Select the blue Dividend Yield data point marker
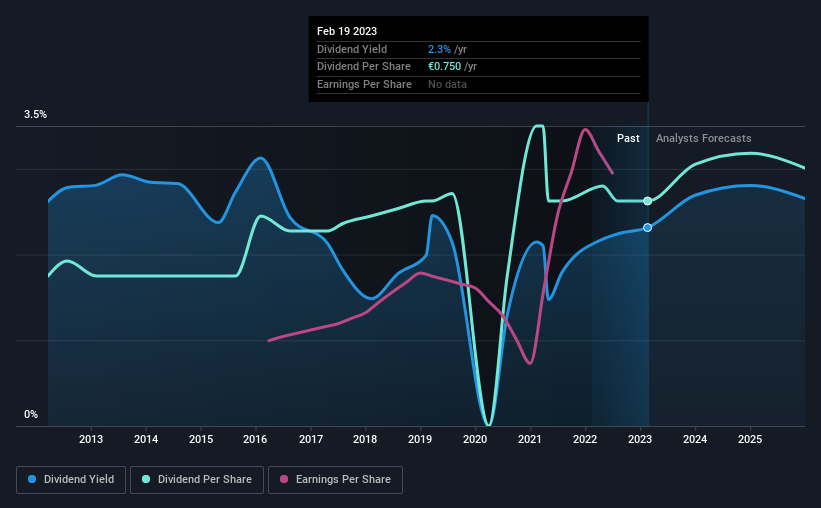This screenshot has height=508, width=821. (x=648, y=228)
